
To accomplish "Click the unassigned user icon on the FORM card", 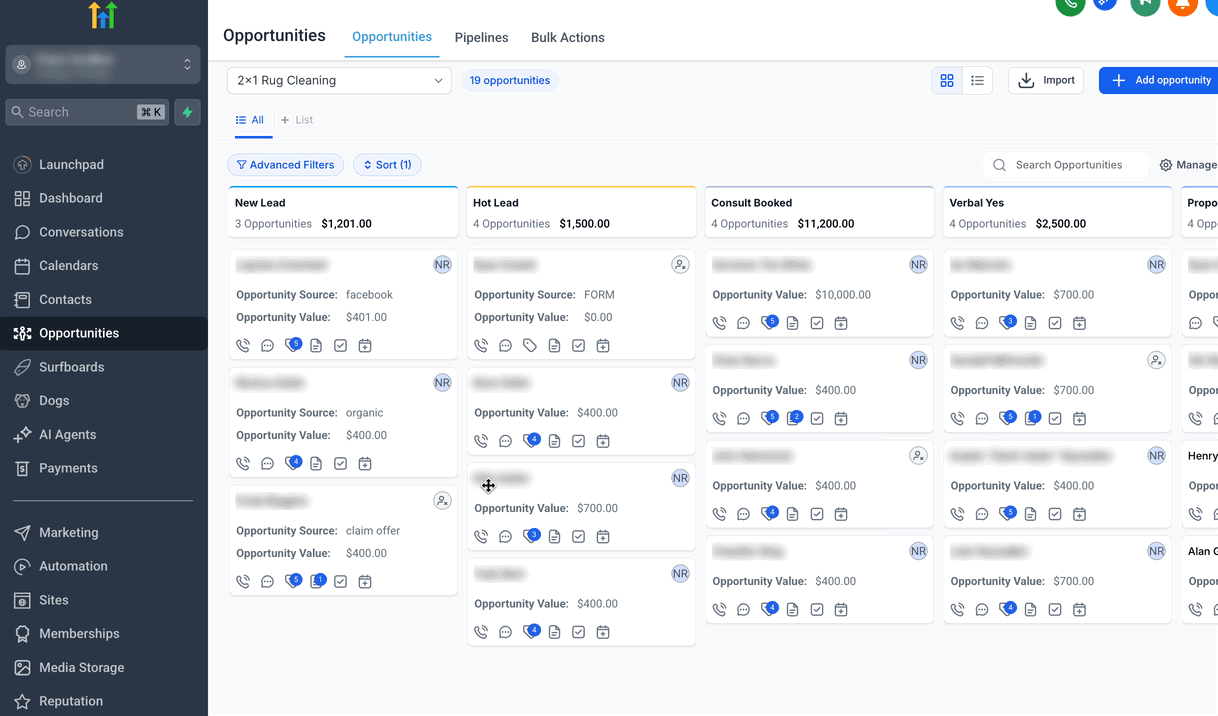I will pyautogui.click(x=680, y=265).
